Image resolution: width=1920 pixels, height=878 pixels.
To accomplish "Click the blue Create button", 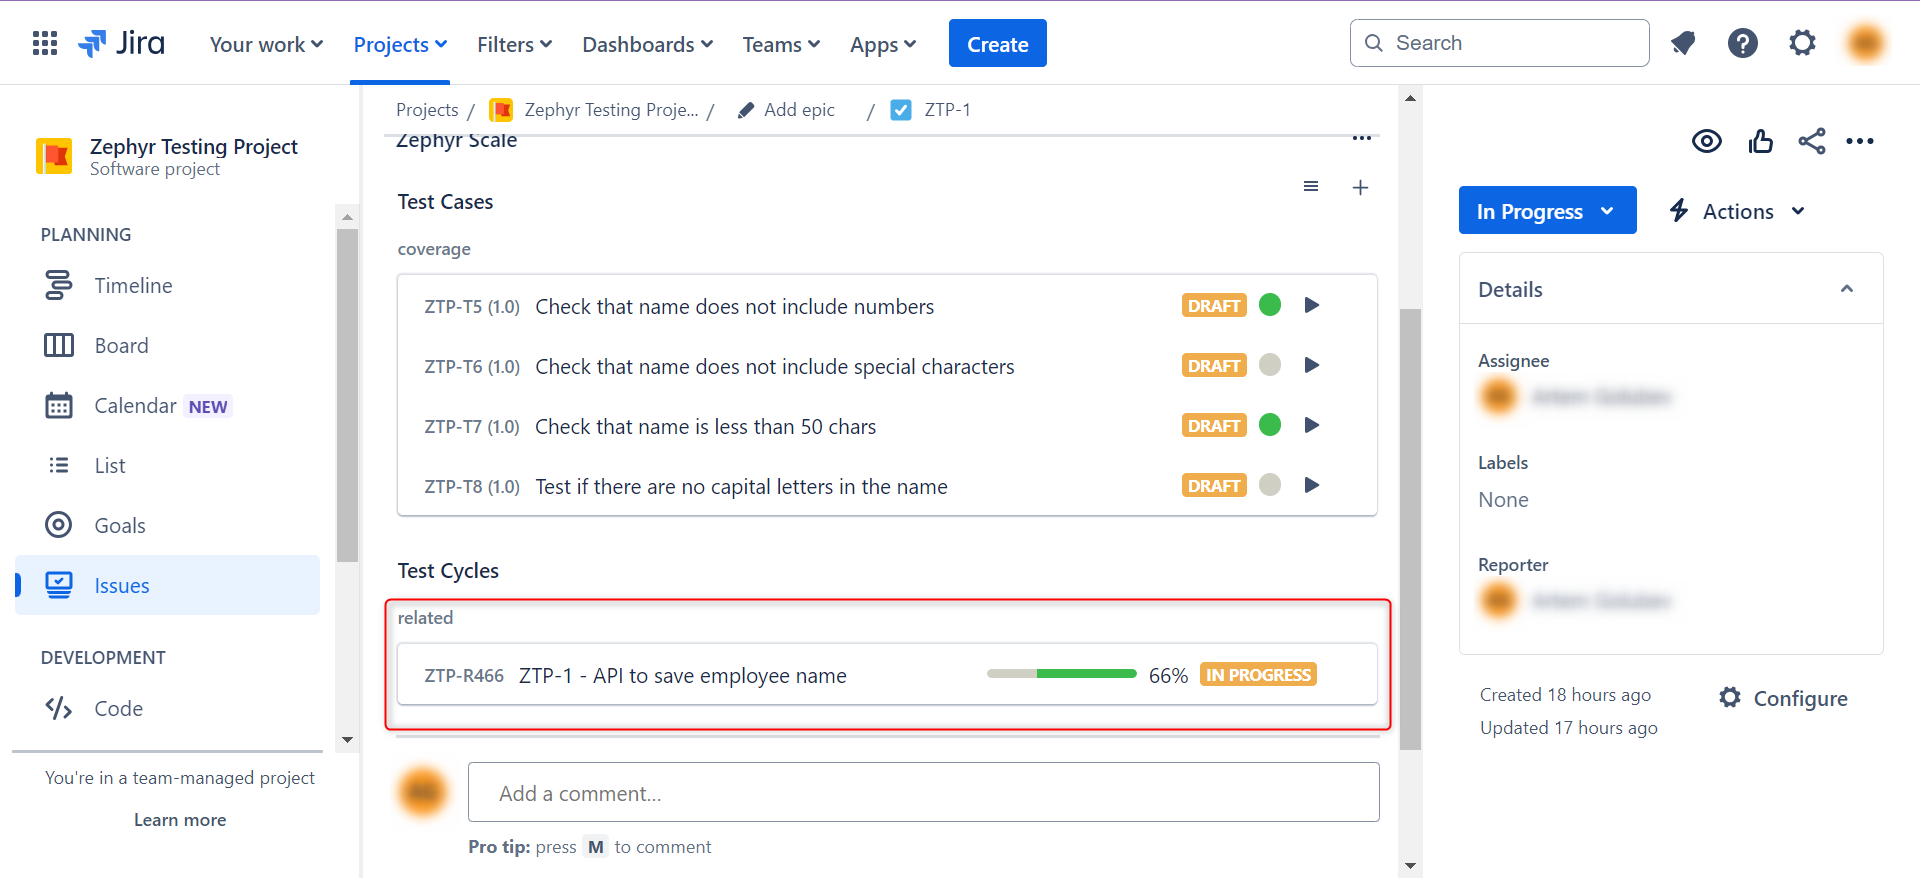I will click(x=997, y=44).
